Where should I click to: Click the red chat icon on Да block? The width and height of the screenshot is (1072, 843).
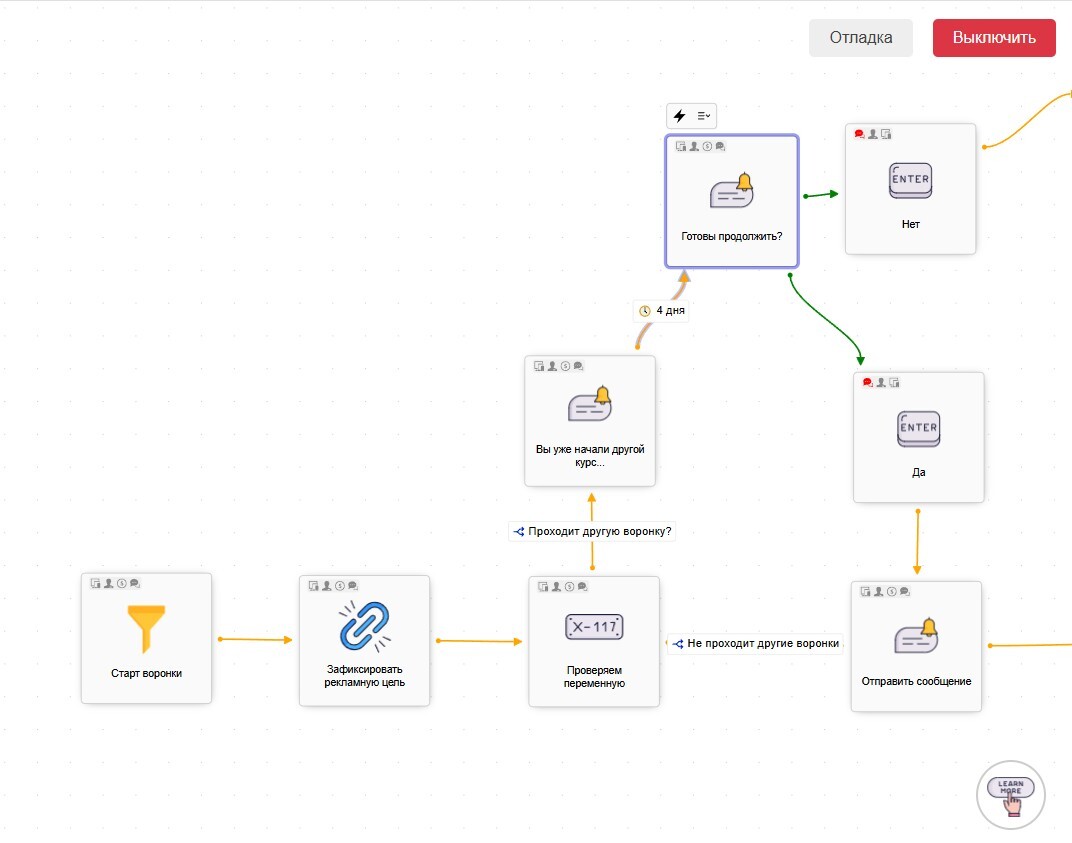[x=867, y=382]
